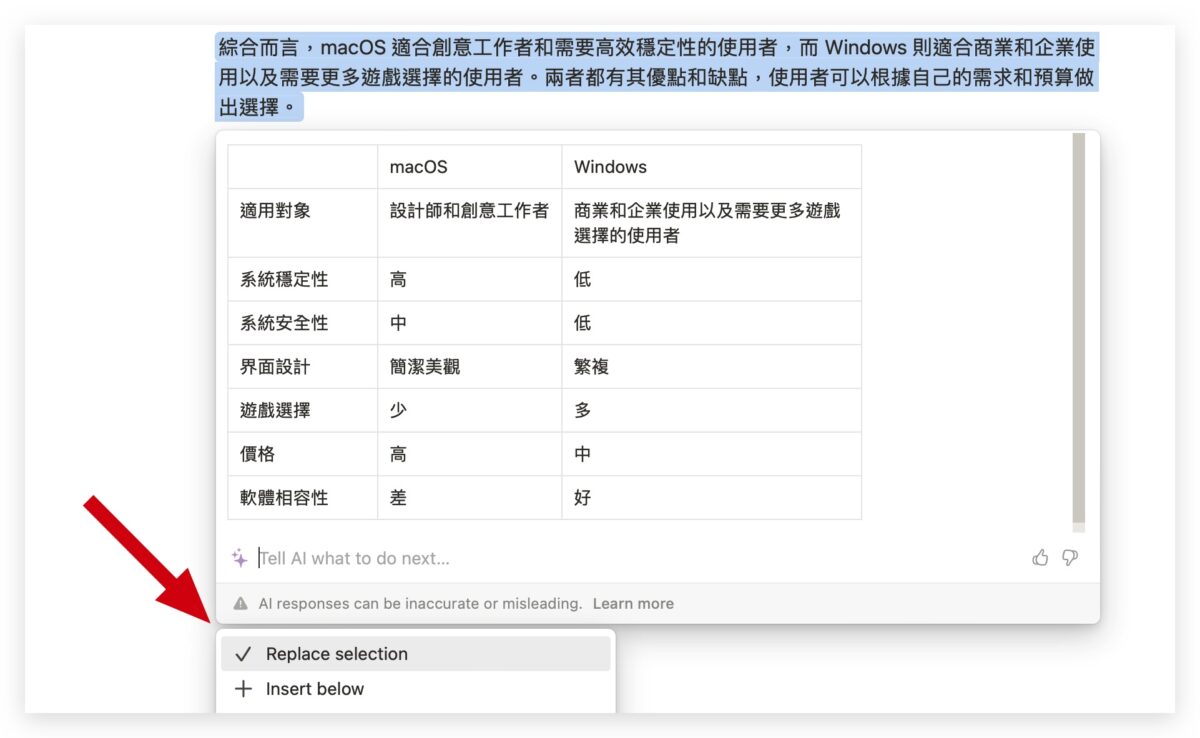The image size is (1200, 738).
Task: Click the 高 cell in 價格 row
Action: tap(470, 454)
